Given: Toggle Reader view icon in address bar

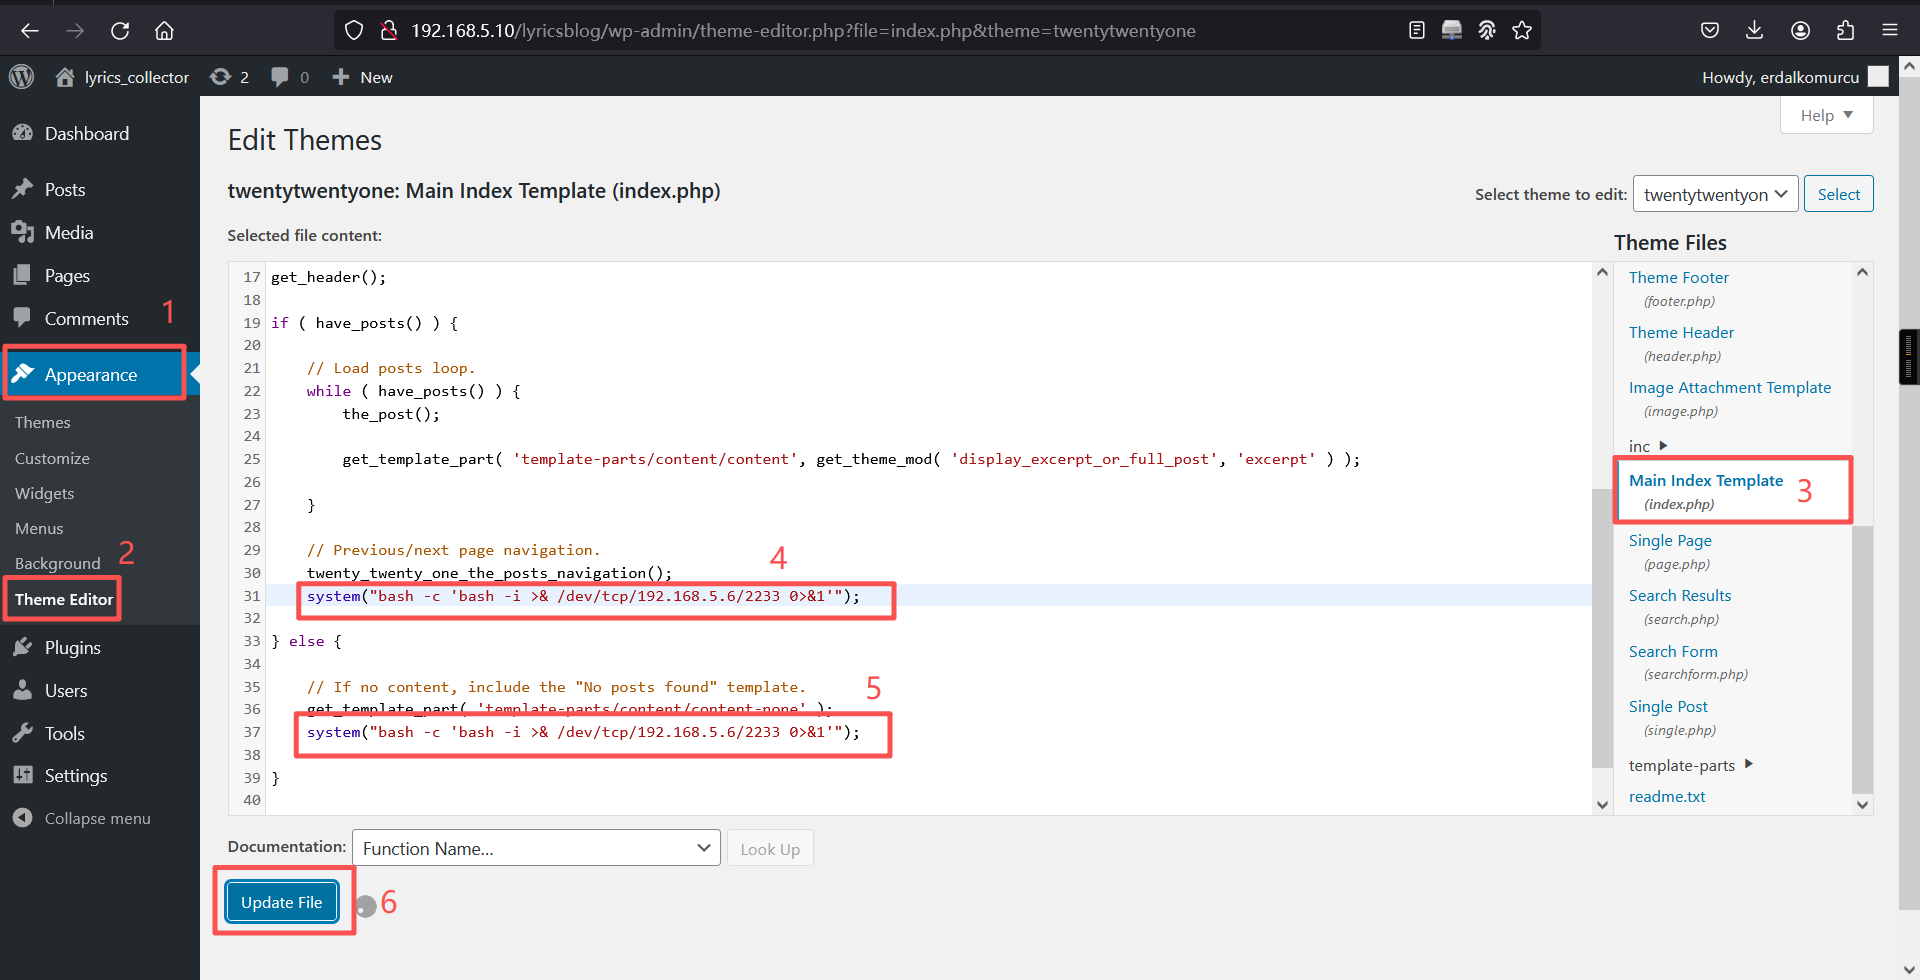Looking at the screenshot, I should pos(1417,30).
